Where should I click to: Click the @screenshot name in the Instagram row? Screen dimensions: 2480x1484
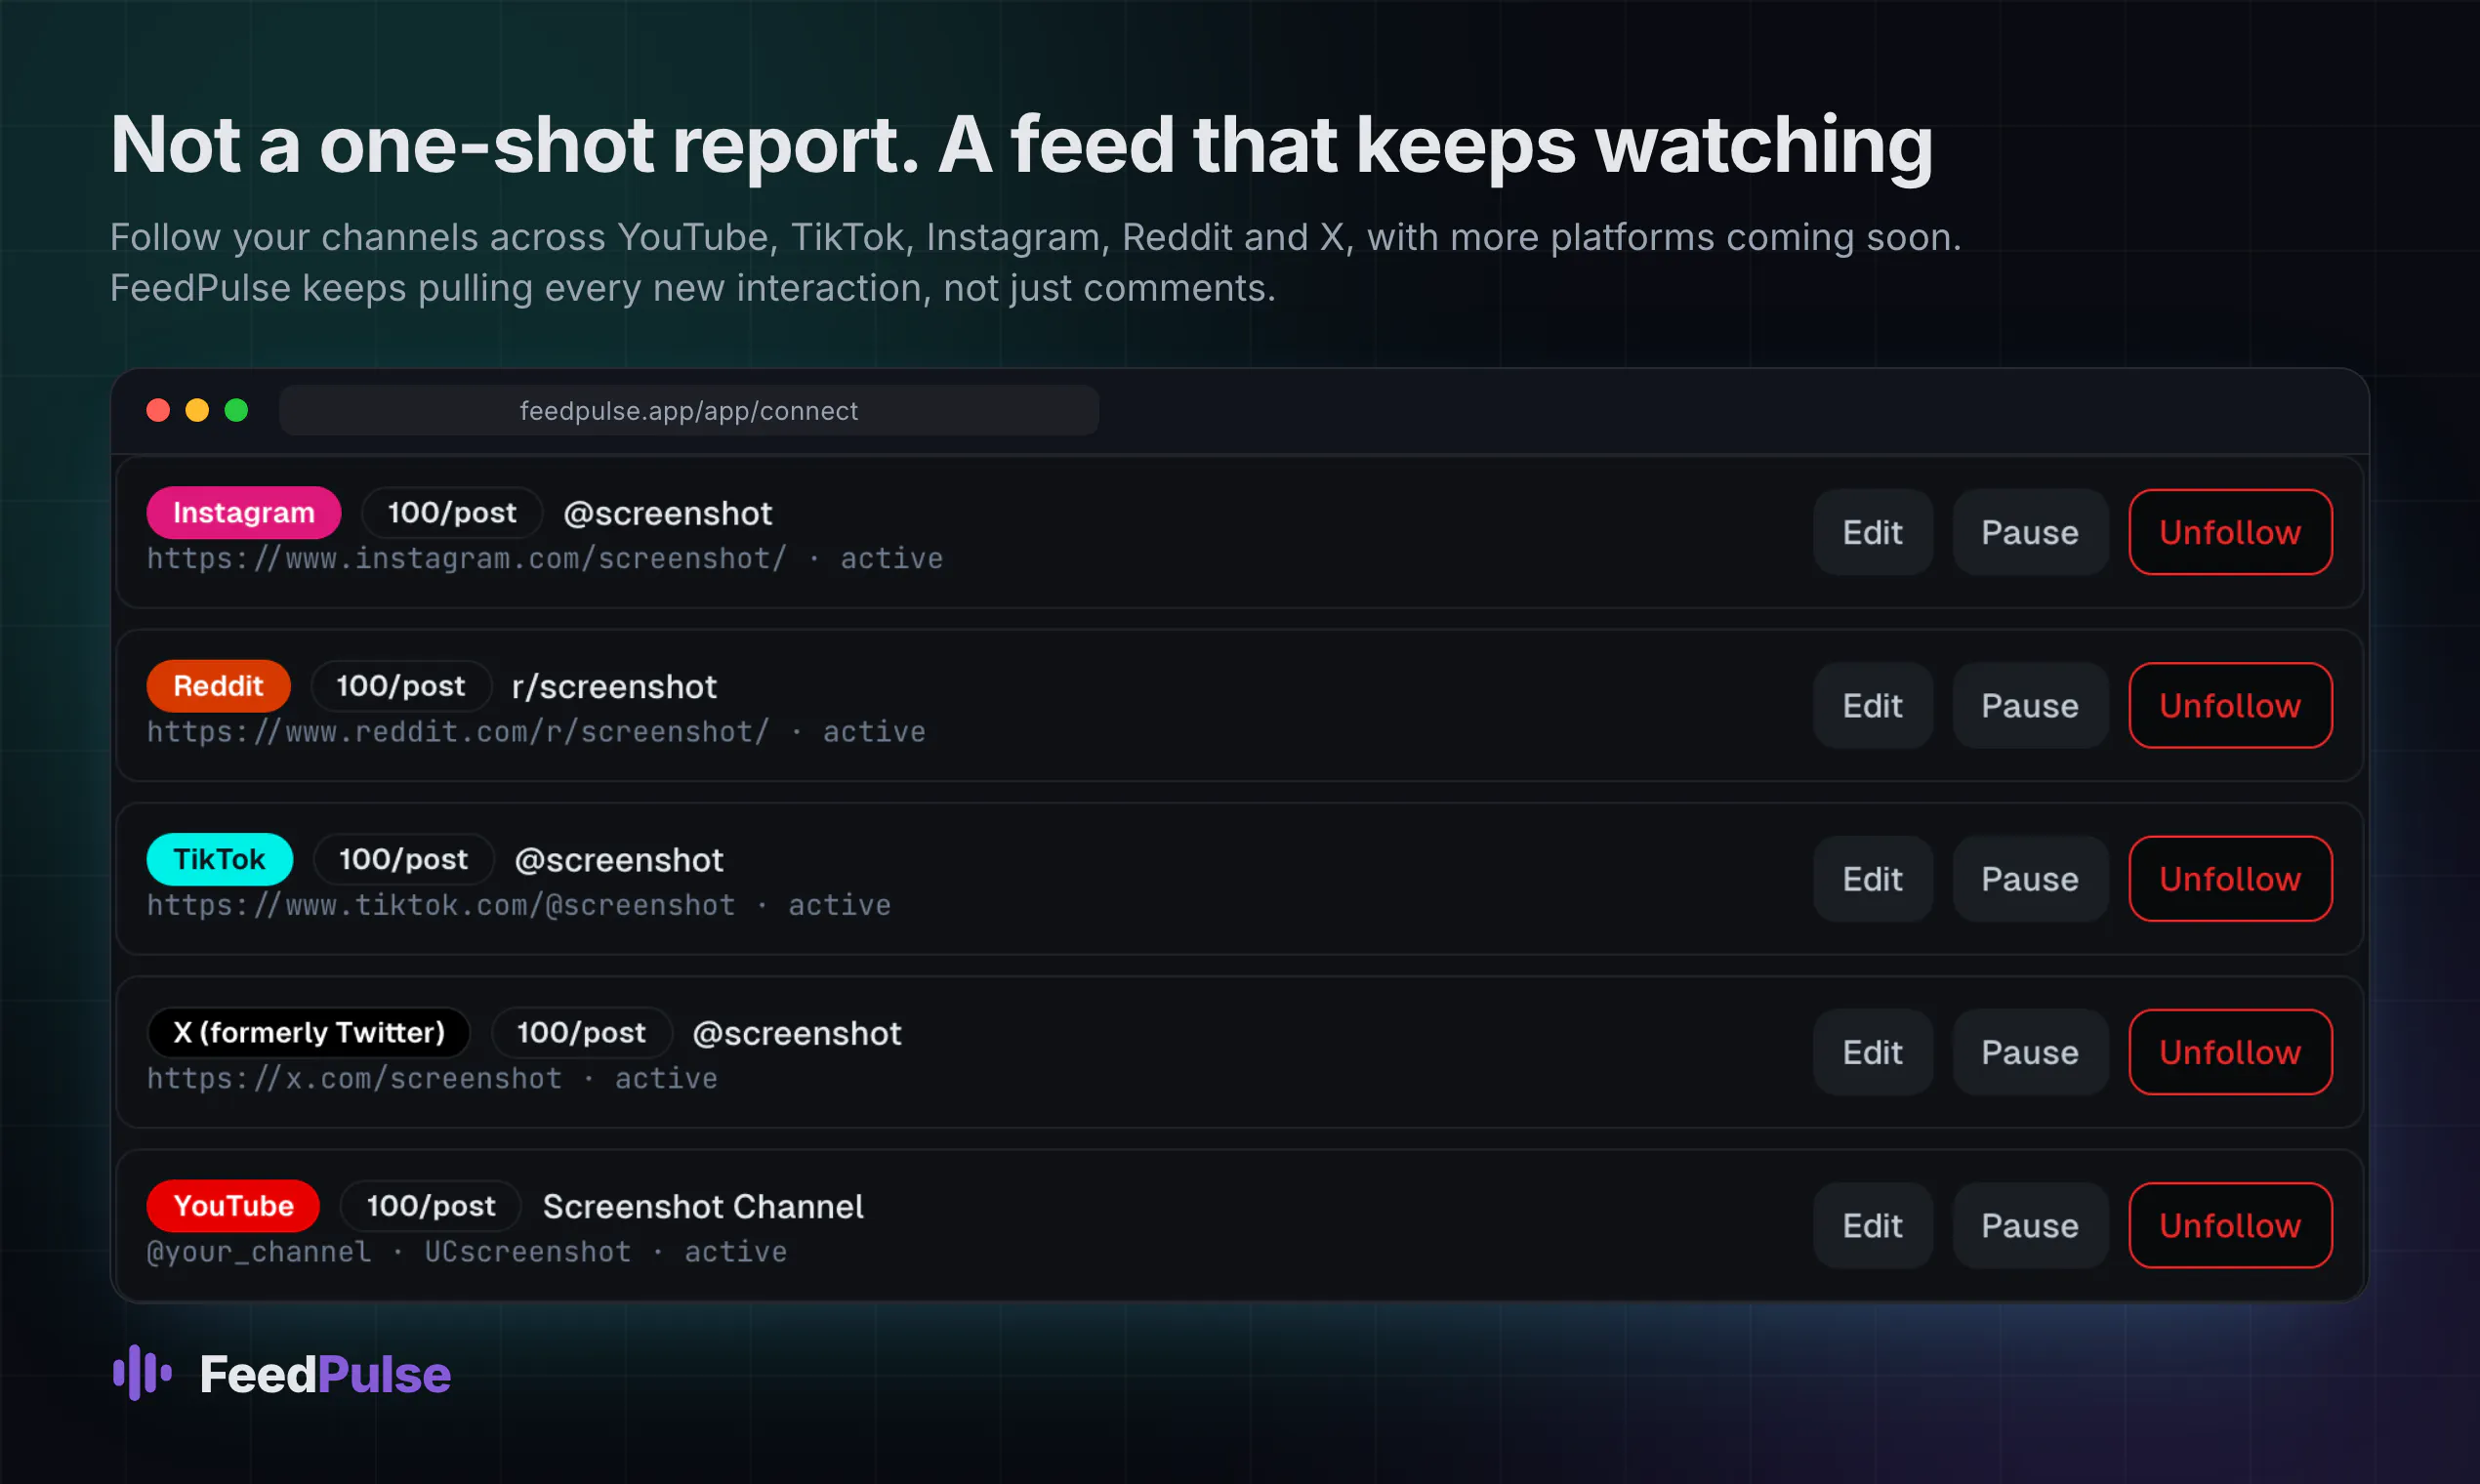(668, 514)
